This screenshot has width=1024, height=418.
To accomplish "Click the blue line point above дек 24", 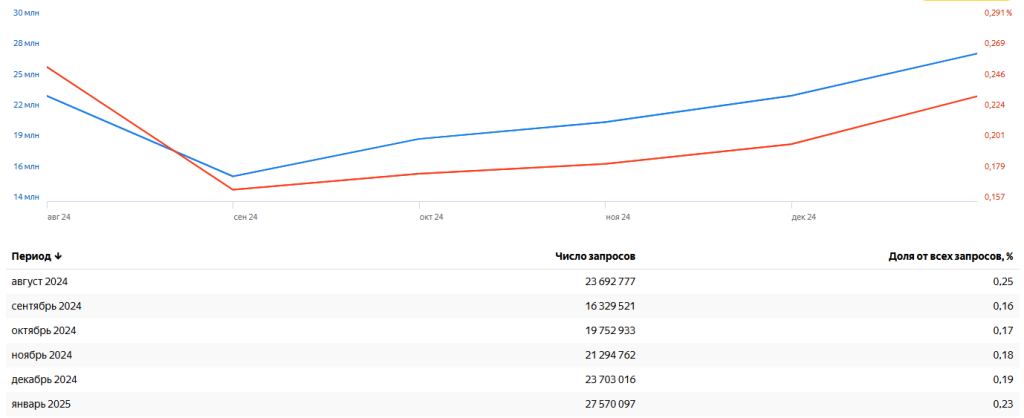I will pos(791,96).
